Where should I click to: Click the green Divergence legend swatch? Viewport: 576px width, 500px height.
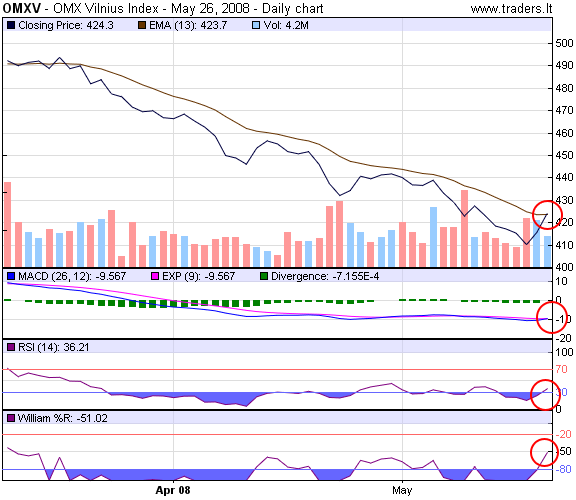point(264,276)
